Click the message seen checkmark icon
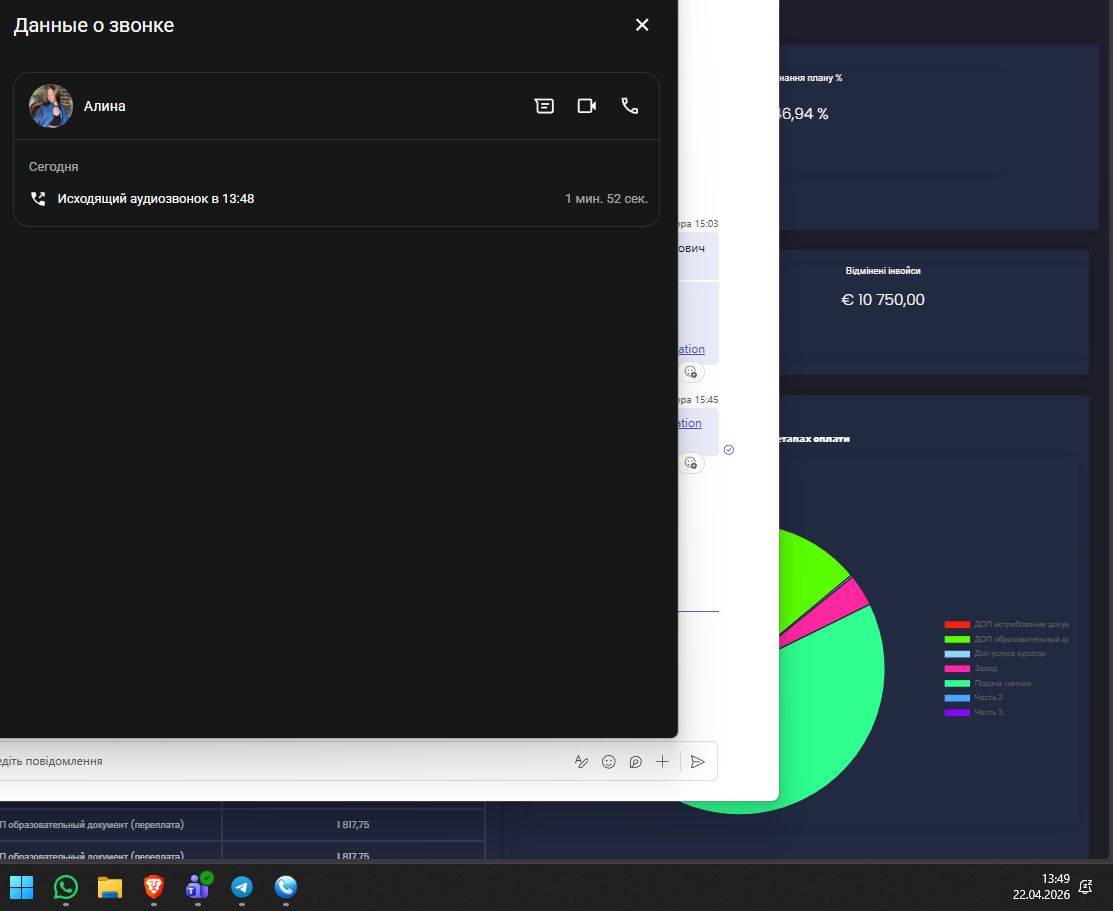 point(728,449)
